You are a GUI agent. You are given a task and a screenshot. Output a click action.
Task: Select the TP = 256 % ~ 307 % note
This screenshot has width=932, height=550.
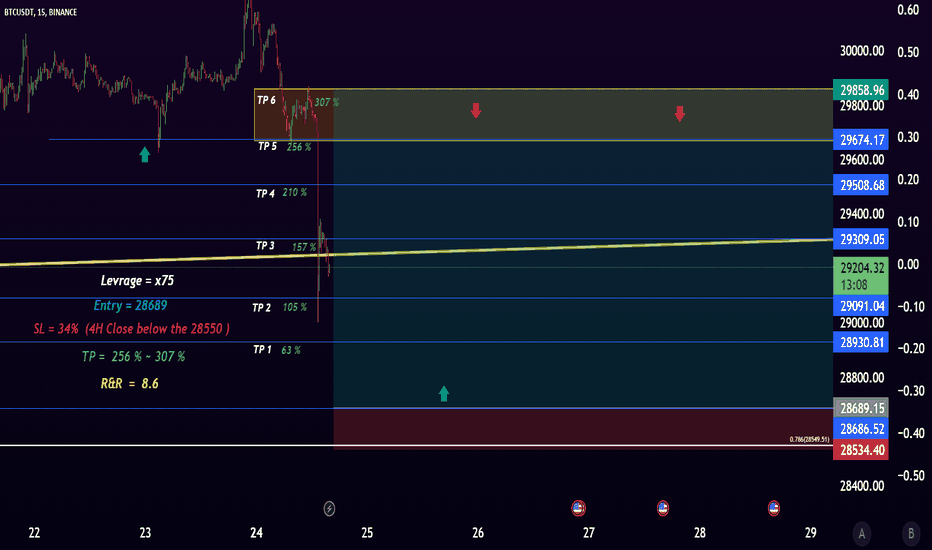[x=134, y=357]
